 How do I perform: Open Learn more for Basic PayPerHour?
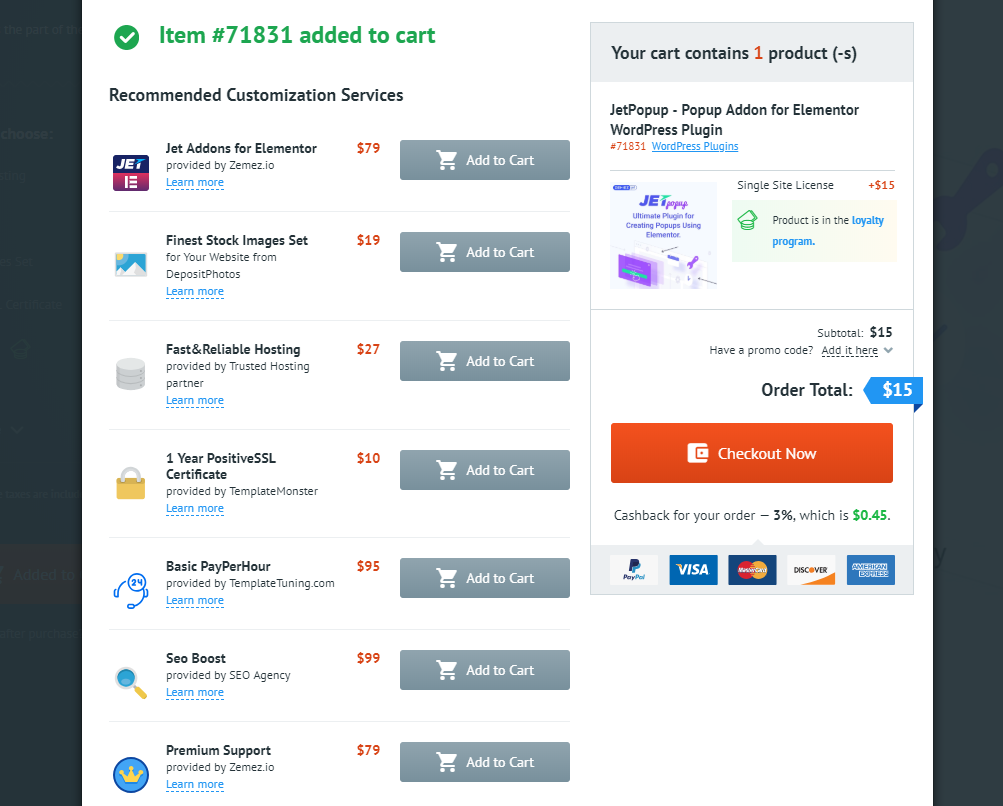click(195, 600)
